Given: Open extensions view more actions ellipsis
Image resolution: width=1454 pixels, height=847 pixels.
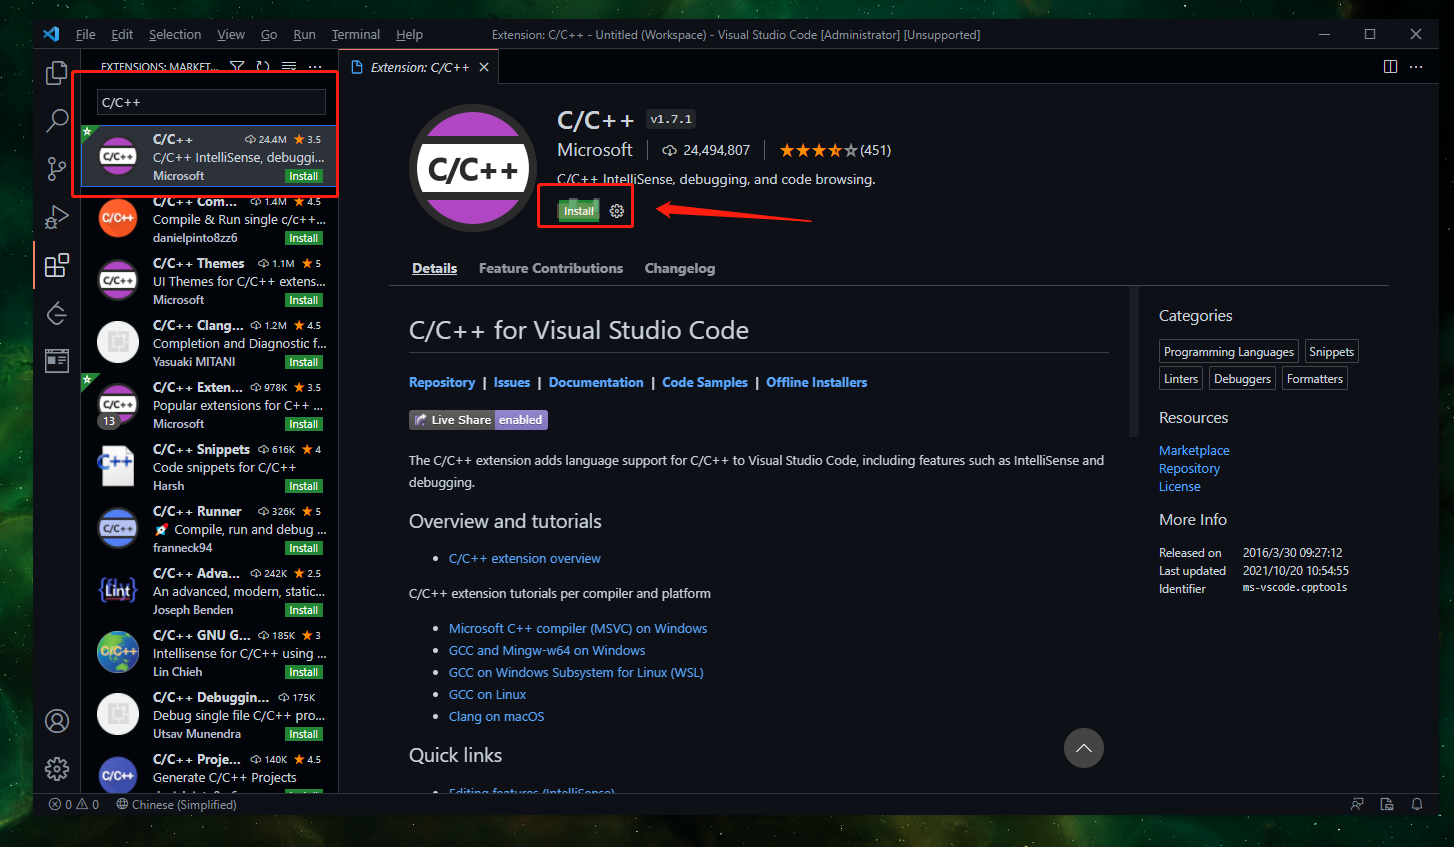Looking at the screenshot, I should pyautogui.click(x=315, y=67).
